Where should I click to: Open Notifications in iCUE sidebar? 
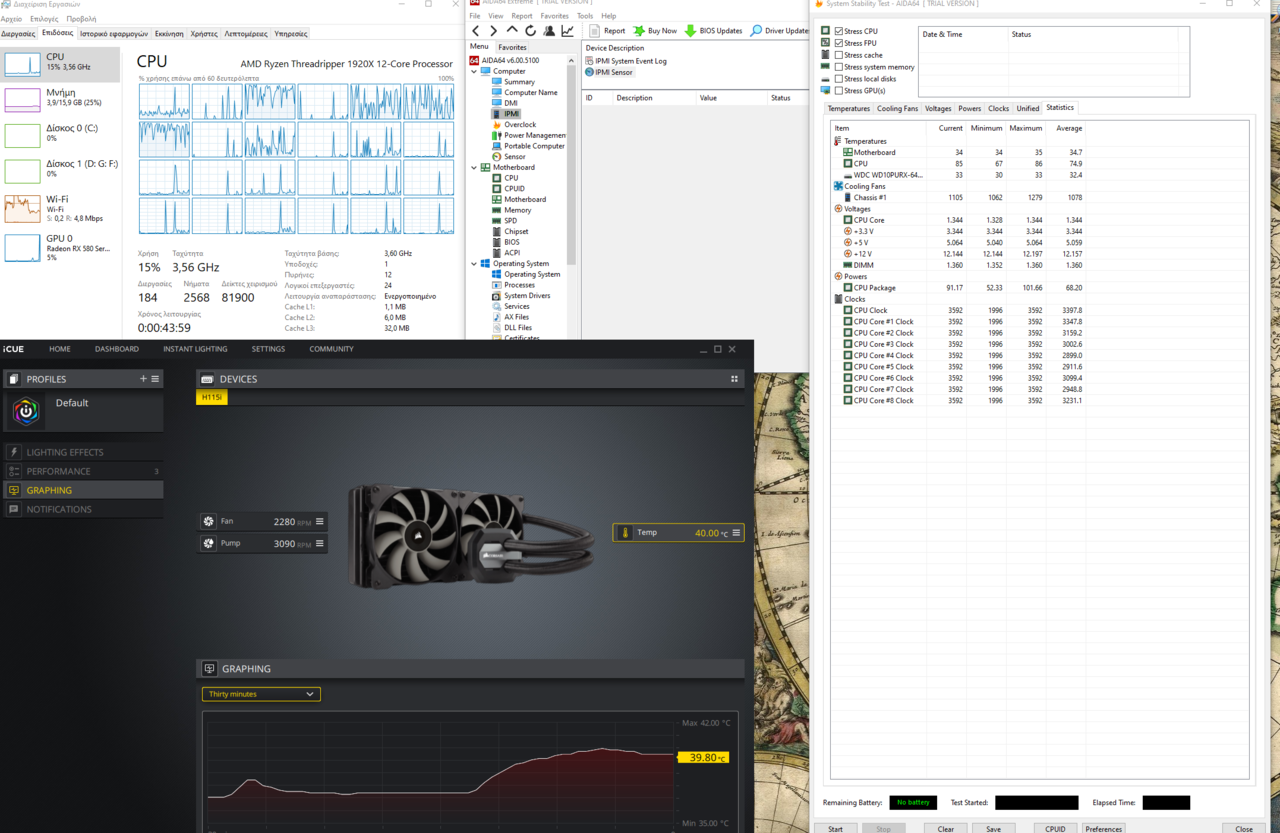(82, 509)
